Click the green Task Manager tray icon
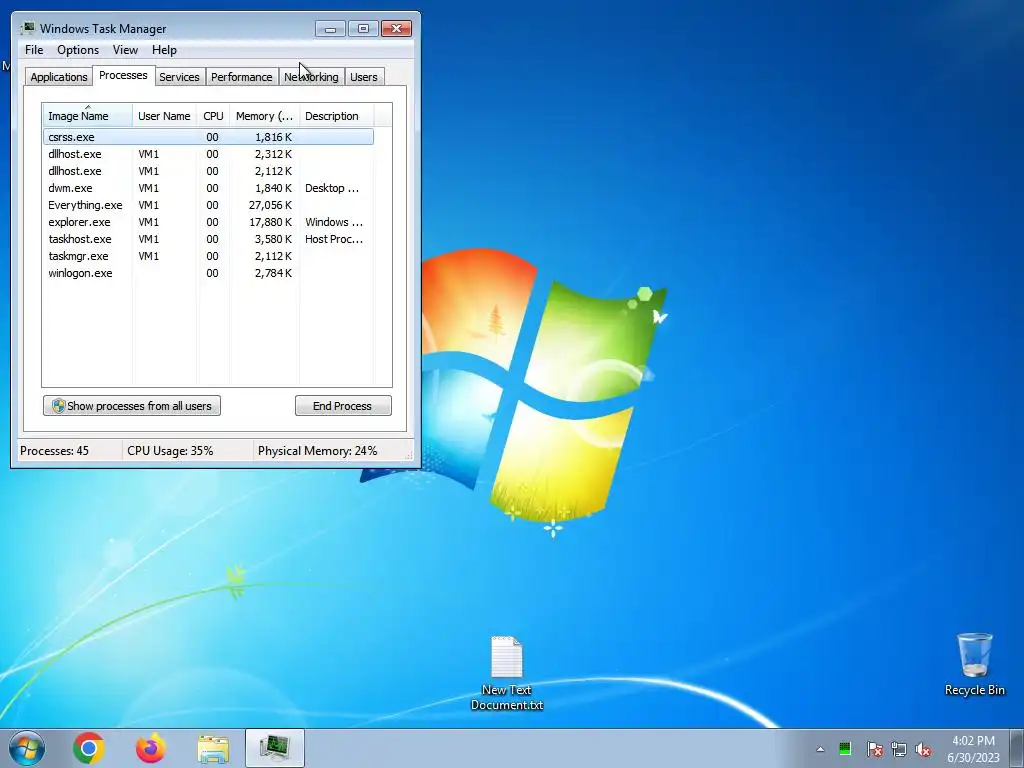The image size is (1024, 768). 845,749
